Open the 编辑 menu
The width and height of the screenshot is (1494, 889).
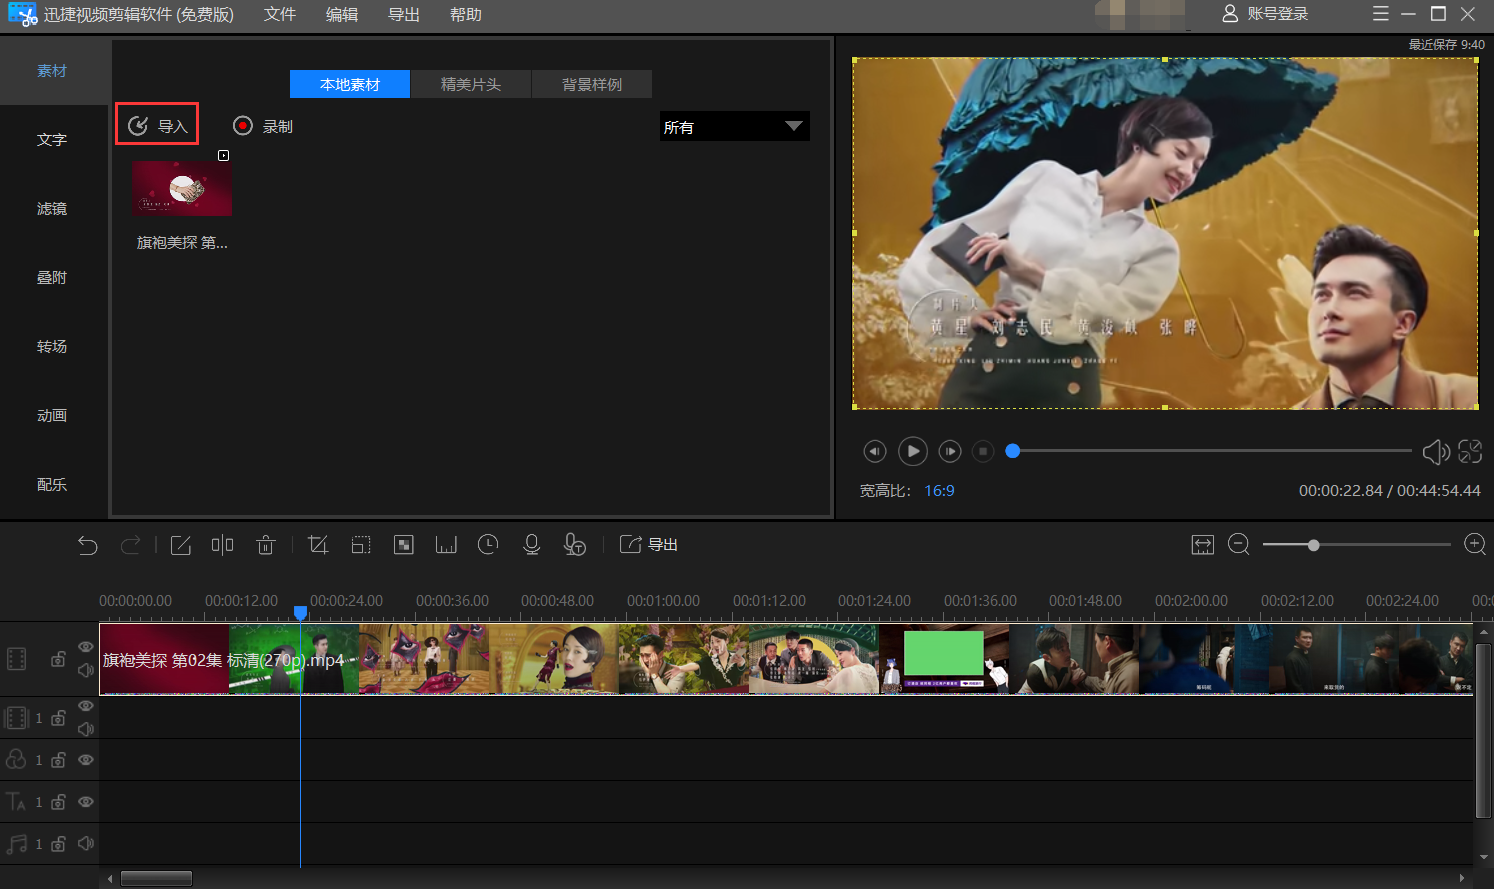point(342,15)
